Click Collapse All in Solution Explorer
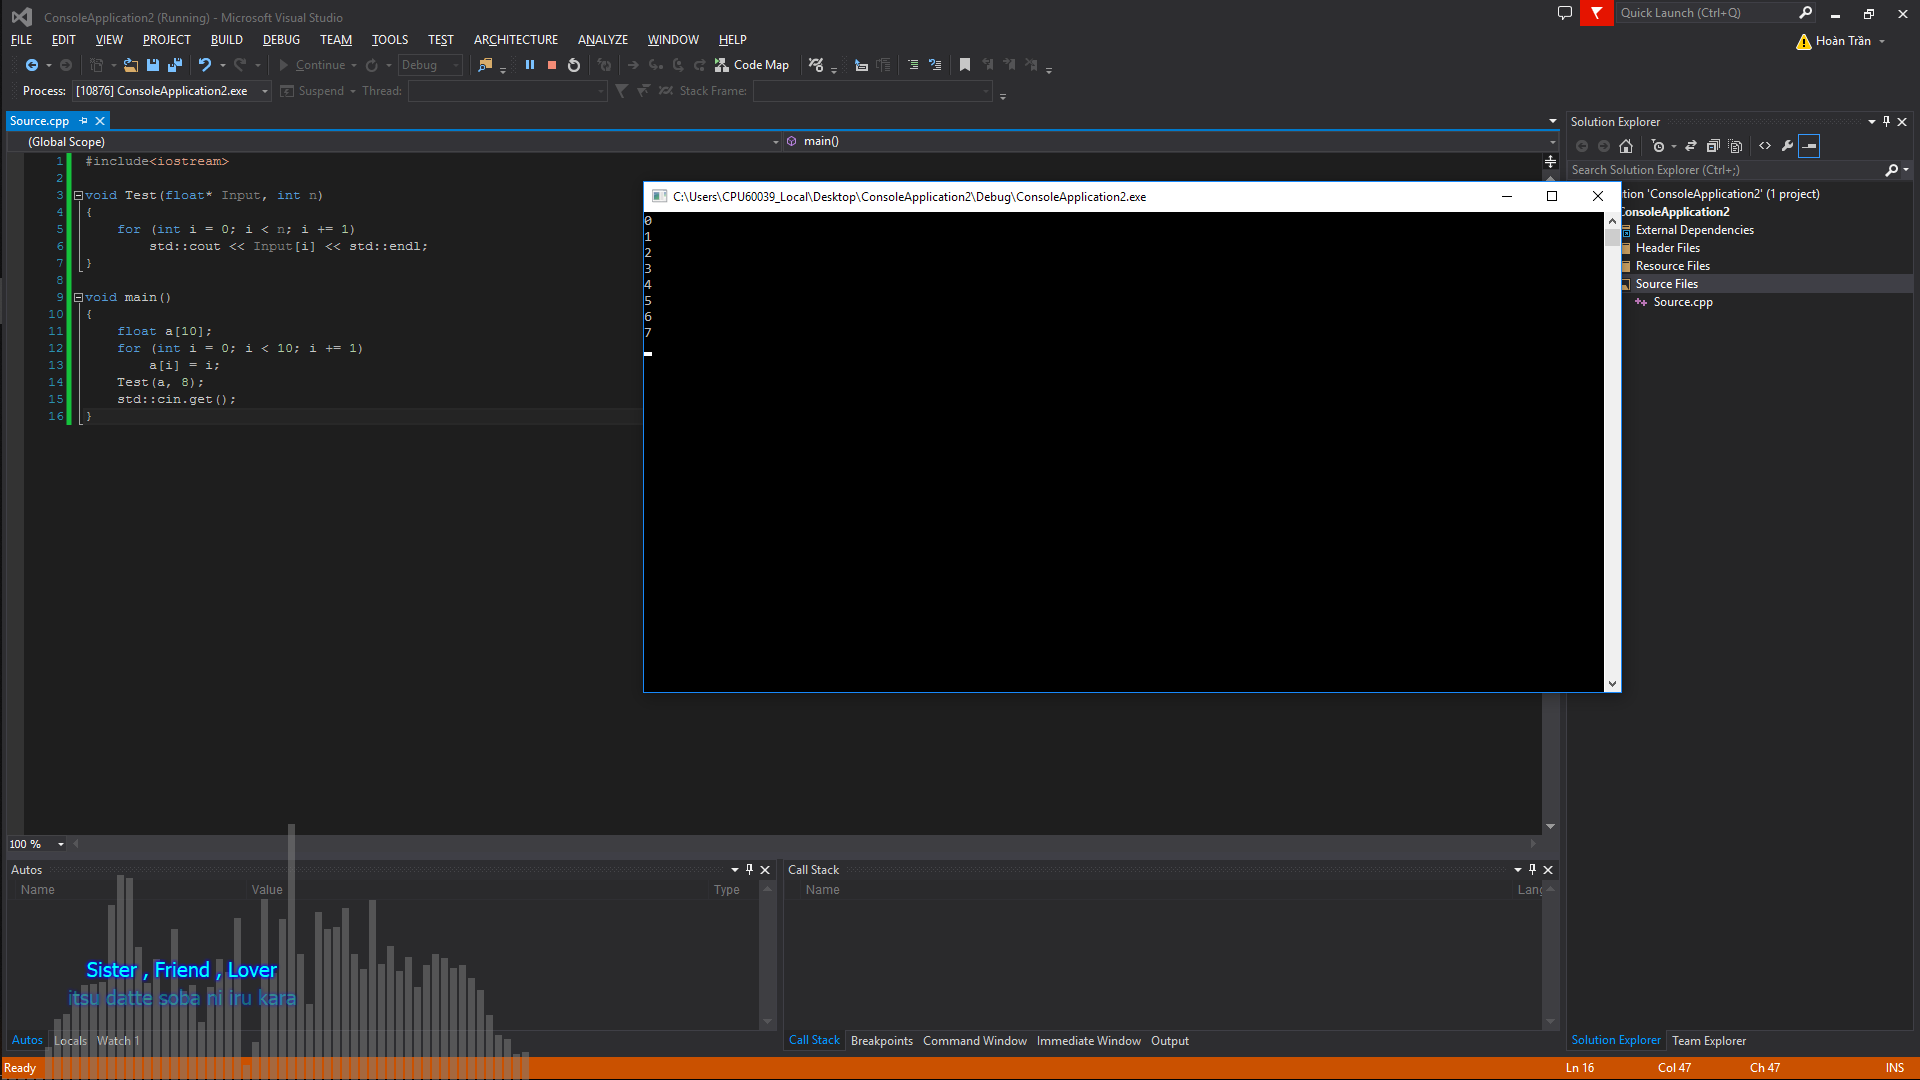Screen dimensions: 1920x1080 click(1713, 146)
